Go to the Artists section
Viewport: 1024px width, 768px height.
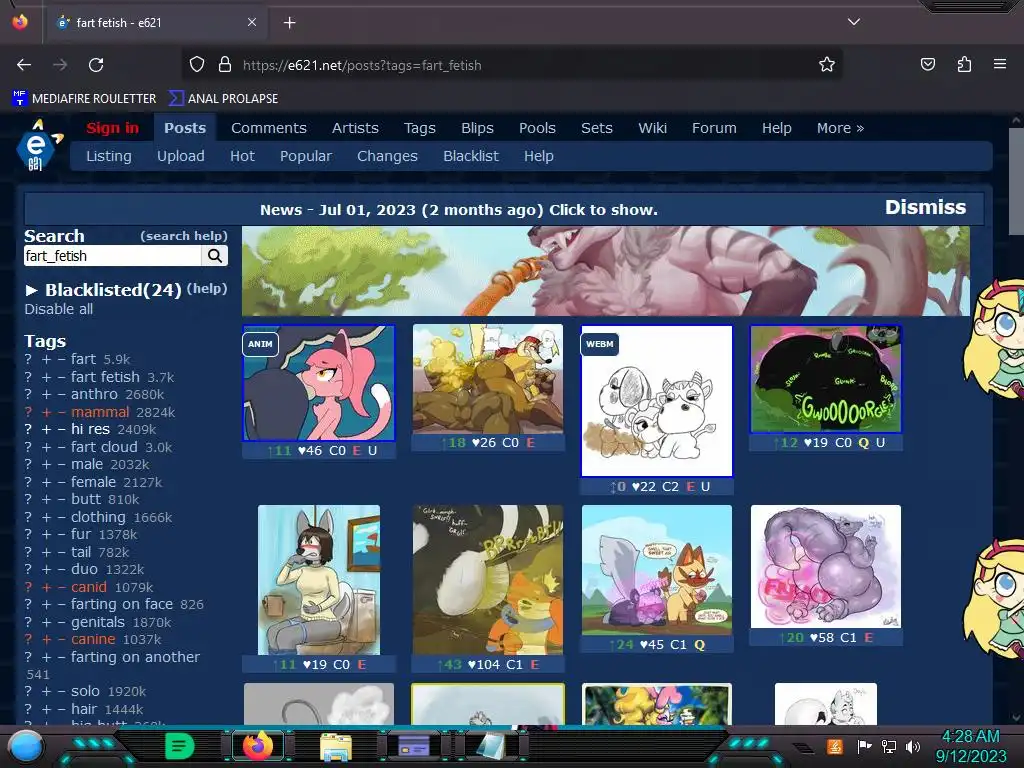tap(355, 128)
